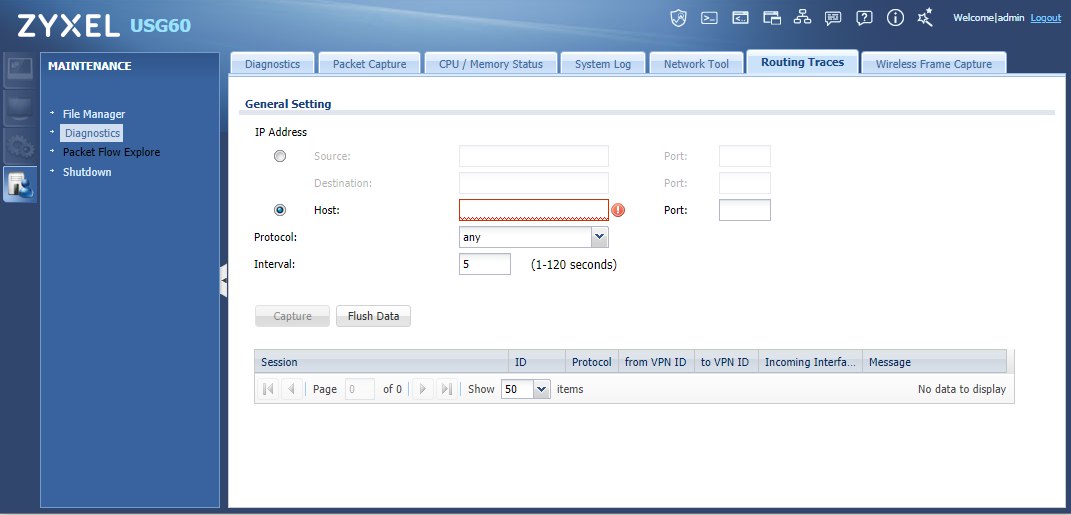Click the Flush Data button
This screenshot has width=1071, height=515.
(374, 316)
